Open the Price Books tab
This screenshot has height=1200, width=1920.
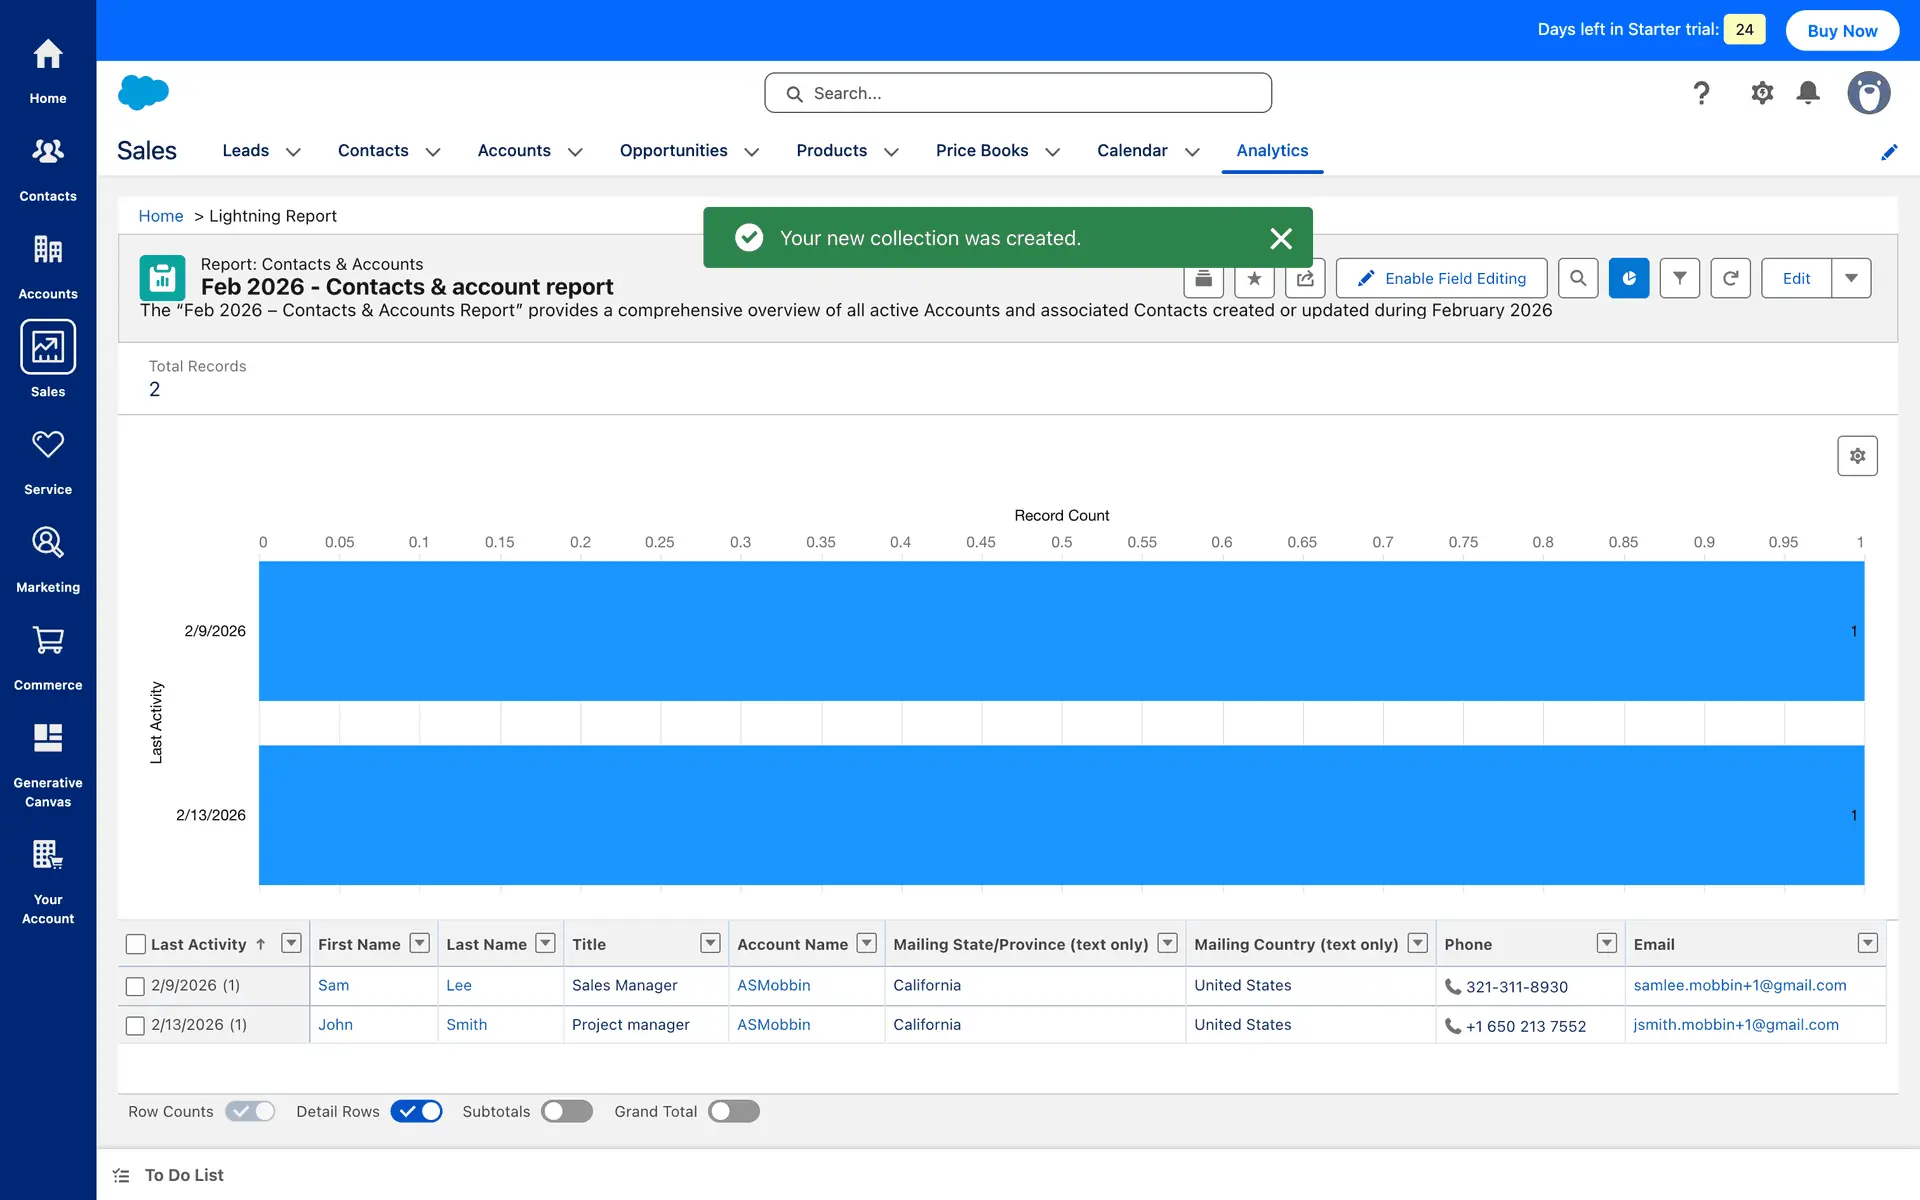tap(981, 150)
